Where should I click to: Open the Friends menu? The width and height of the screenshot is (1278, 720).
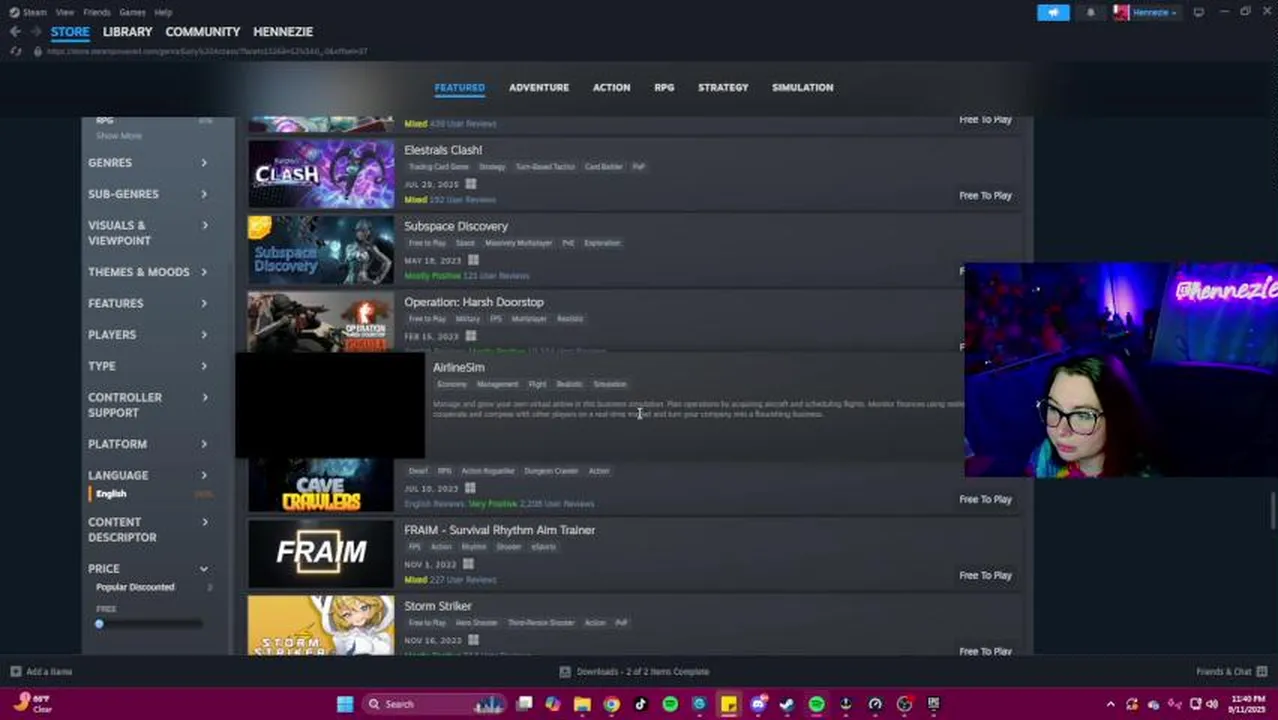(97, 12)
